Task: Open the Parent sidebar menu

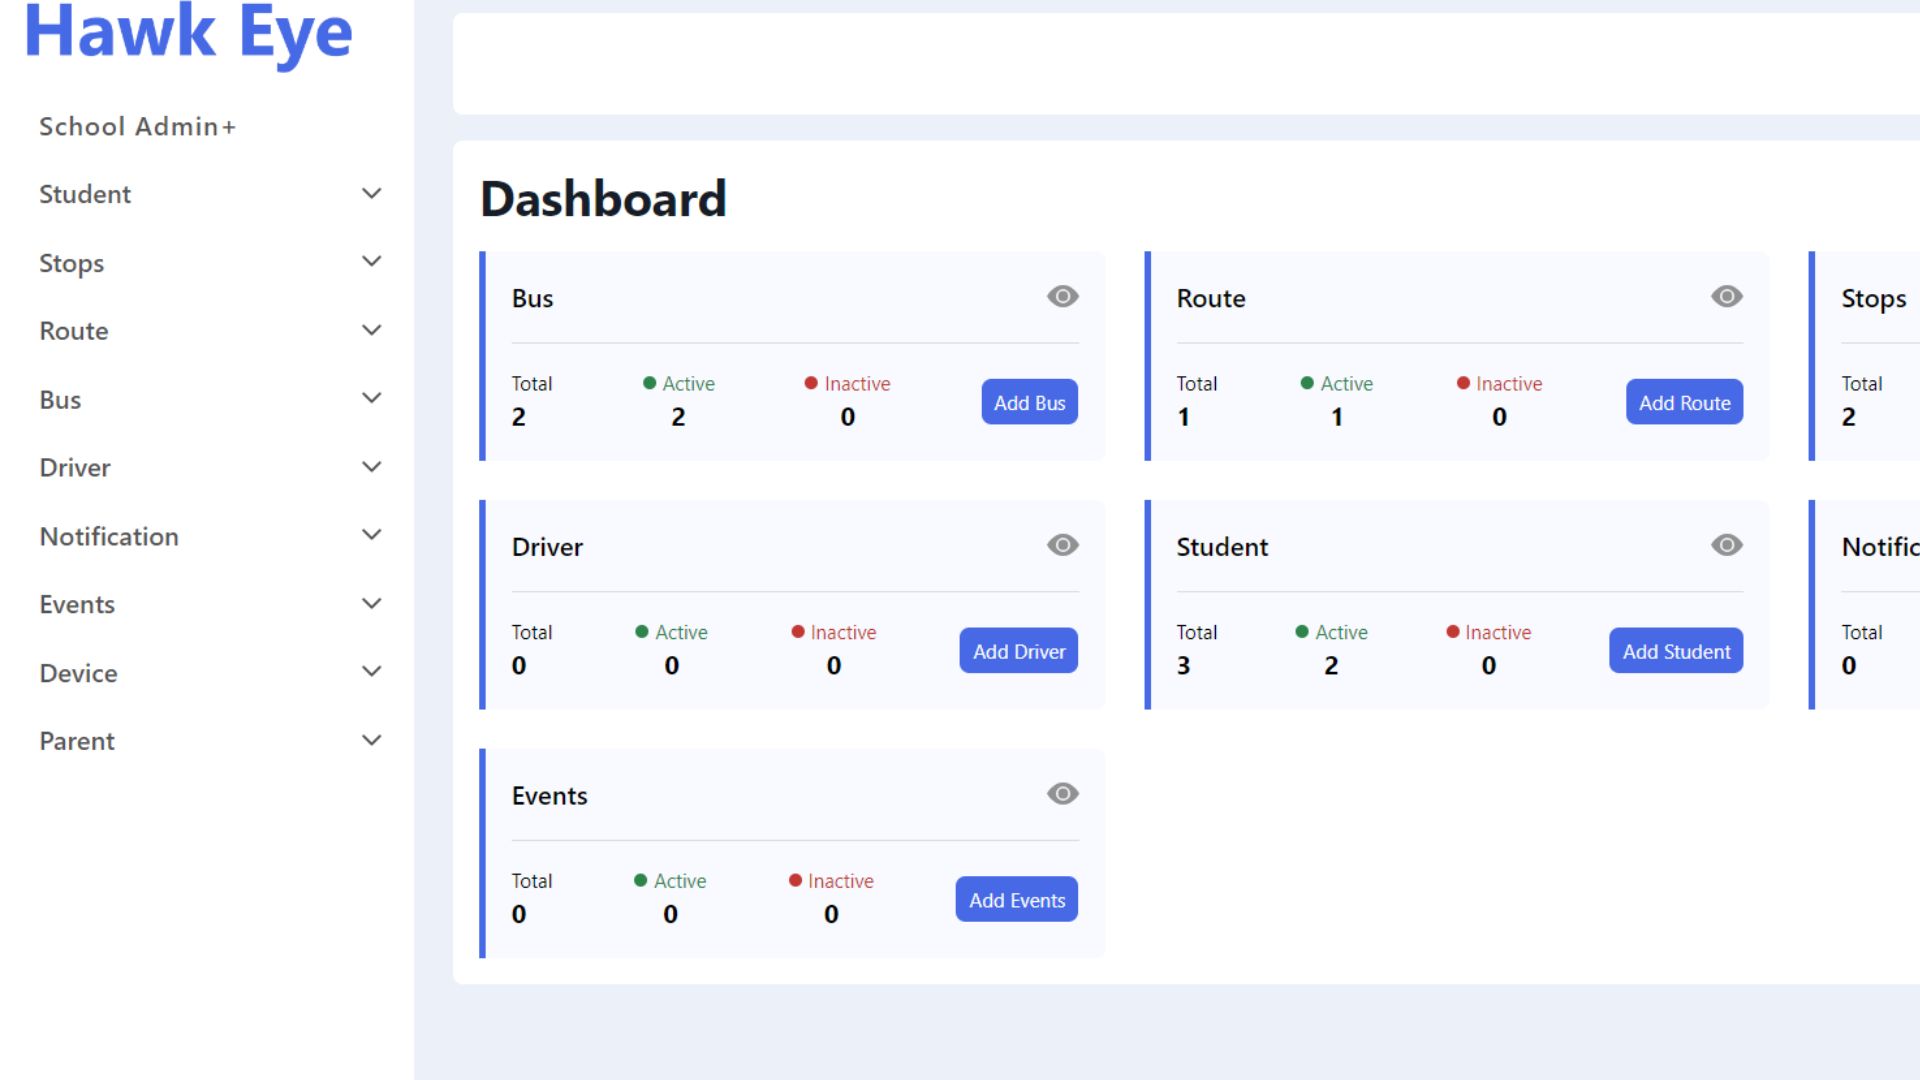Action: point(77,741)
